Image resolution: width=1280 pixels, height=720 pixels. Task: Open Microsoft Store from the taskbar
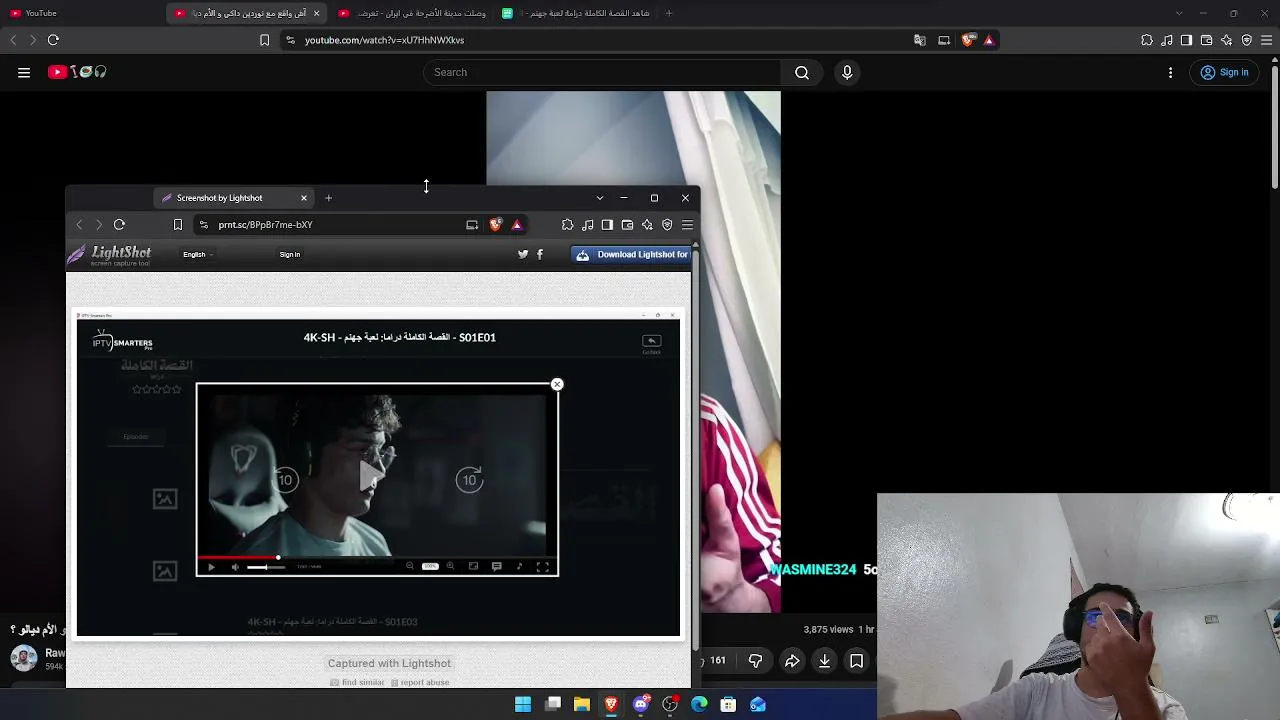729,705
